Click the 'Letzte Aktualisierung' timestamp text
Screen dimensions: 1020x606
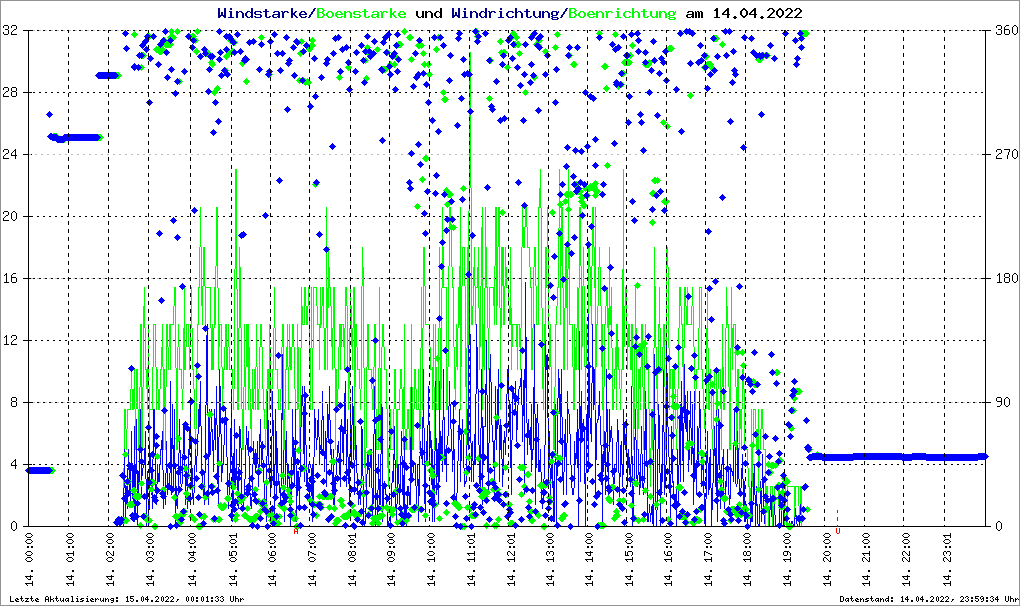pos(126,599)
